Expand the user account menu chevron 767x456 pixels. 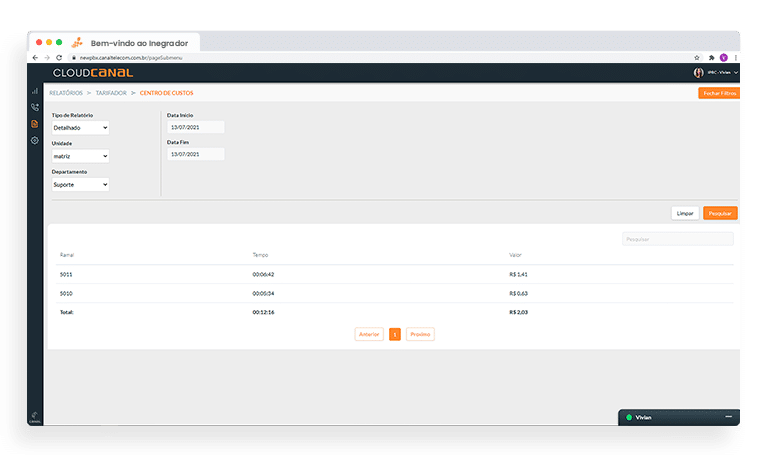[x=736, y=72]
